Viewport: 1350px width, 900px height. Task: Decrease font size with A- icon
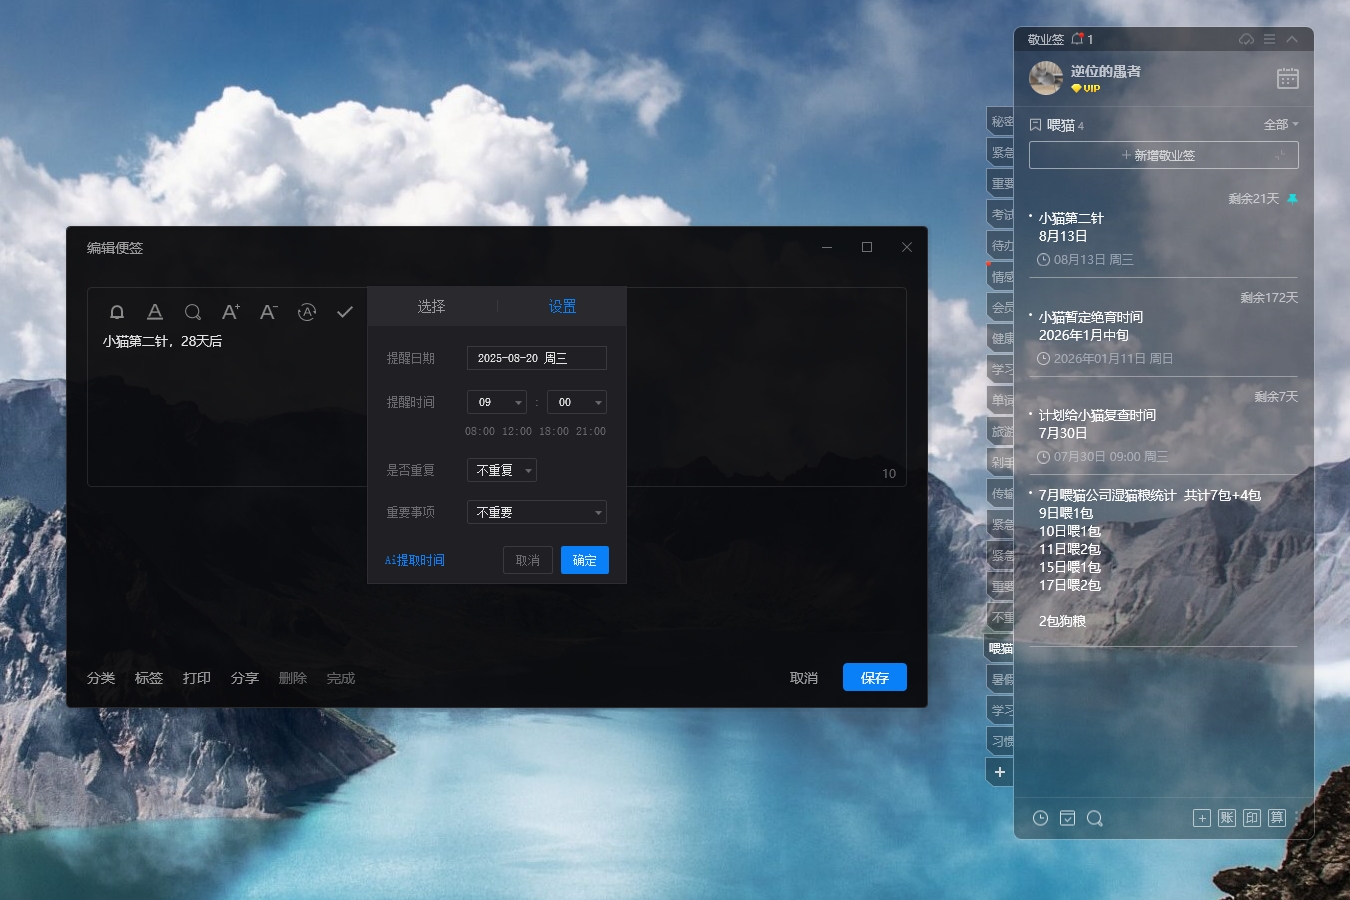pyautogui.click(x=268, y=312)
